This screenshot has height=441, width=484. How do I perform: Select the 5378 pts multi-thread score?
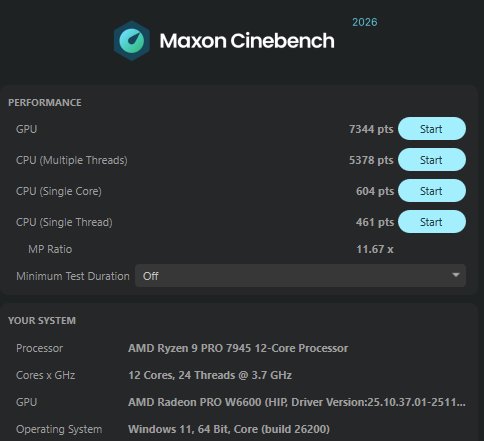pos(371,160)
